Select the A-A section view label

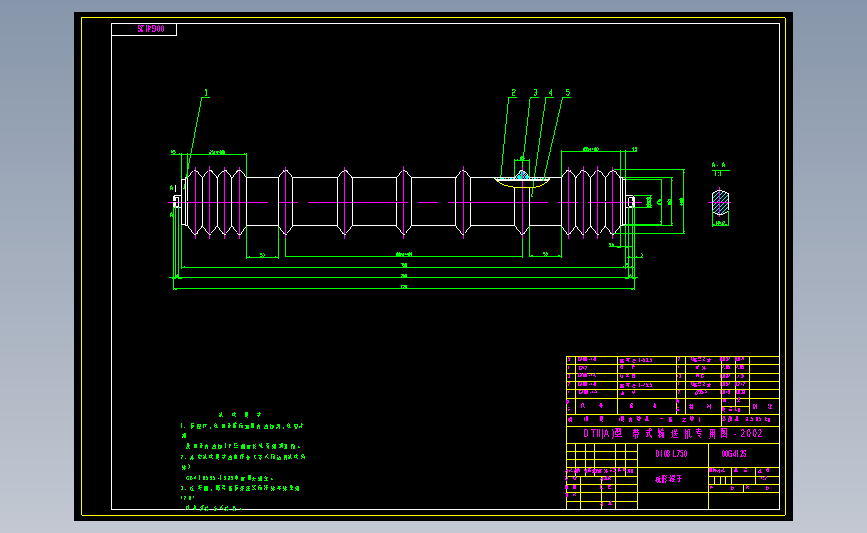[718, 165]
